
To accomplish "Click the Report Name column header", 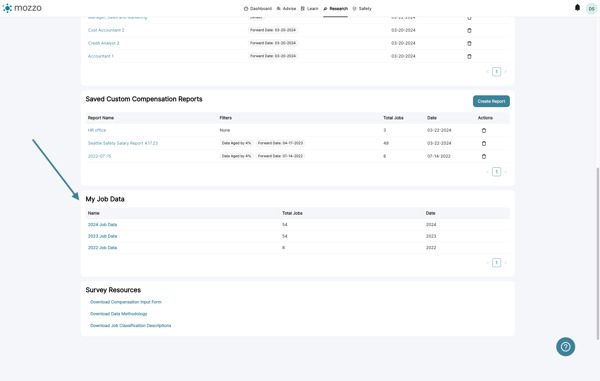I will point(101,118).
